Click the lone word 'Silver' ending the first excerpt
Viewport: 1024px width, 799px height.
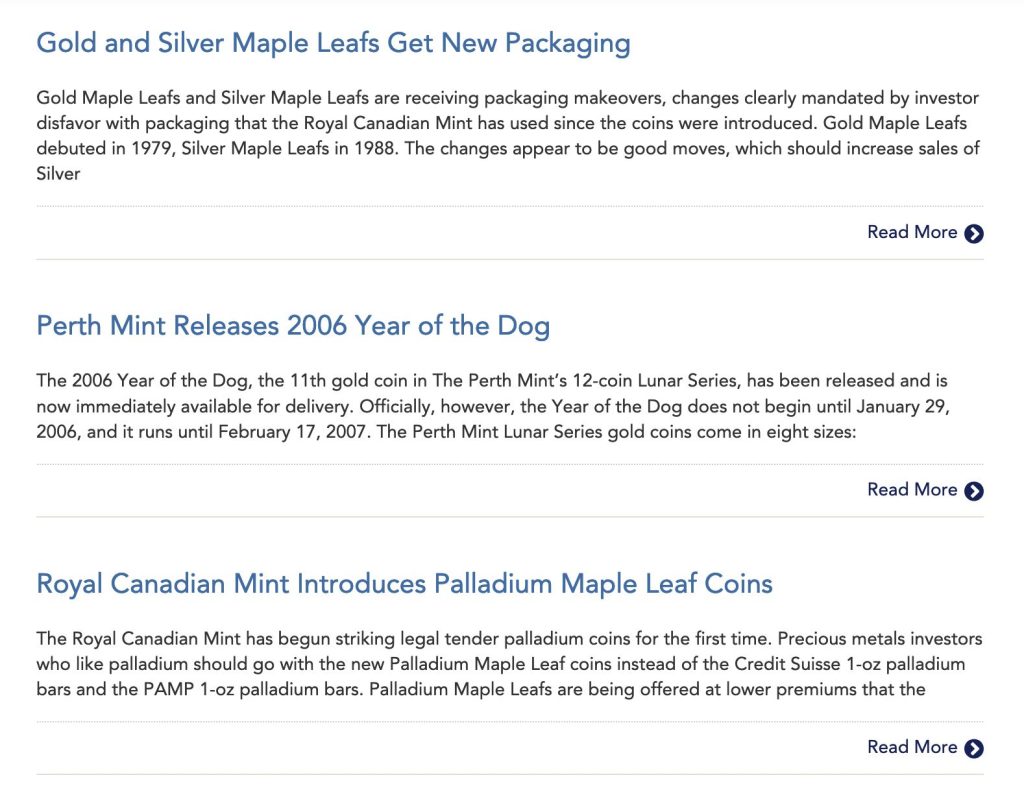tap(58, 174)
